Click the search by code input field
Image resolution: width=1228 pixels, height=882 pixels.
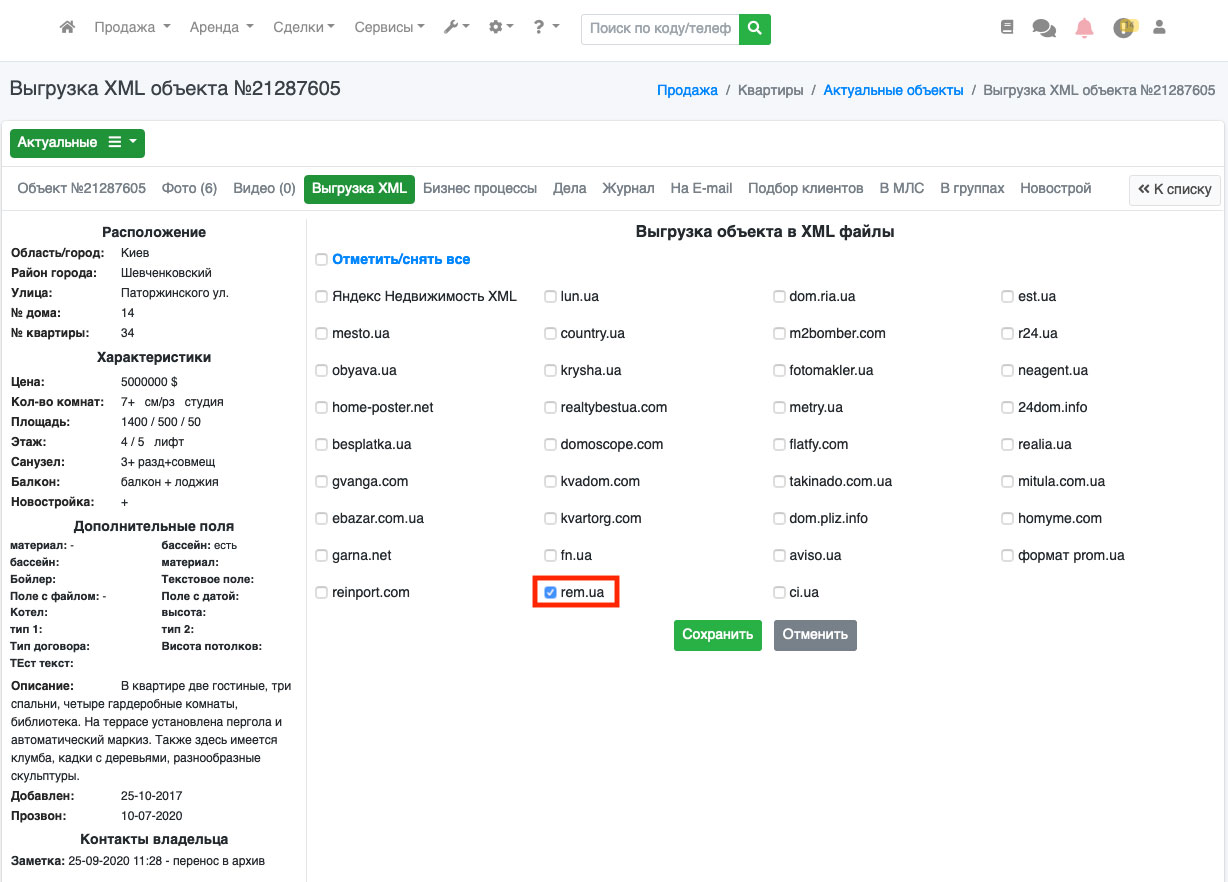point(660,29)
